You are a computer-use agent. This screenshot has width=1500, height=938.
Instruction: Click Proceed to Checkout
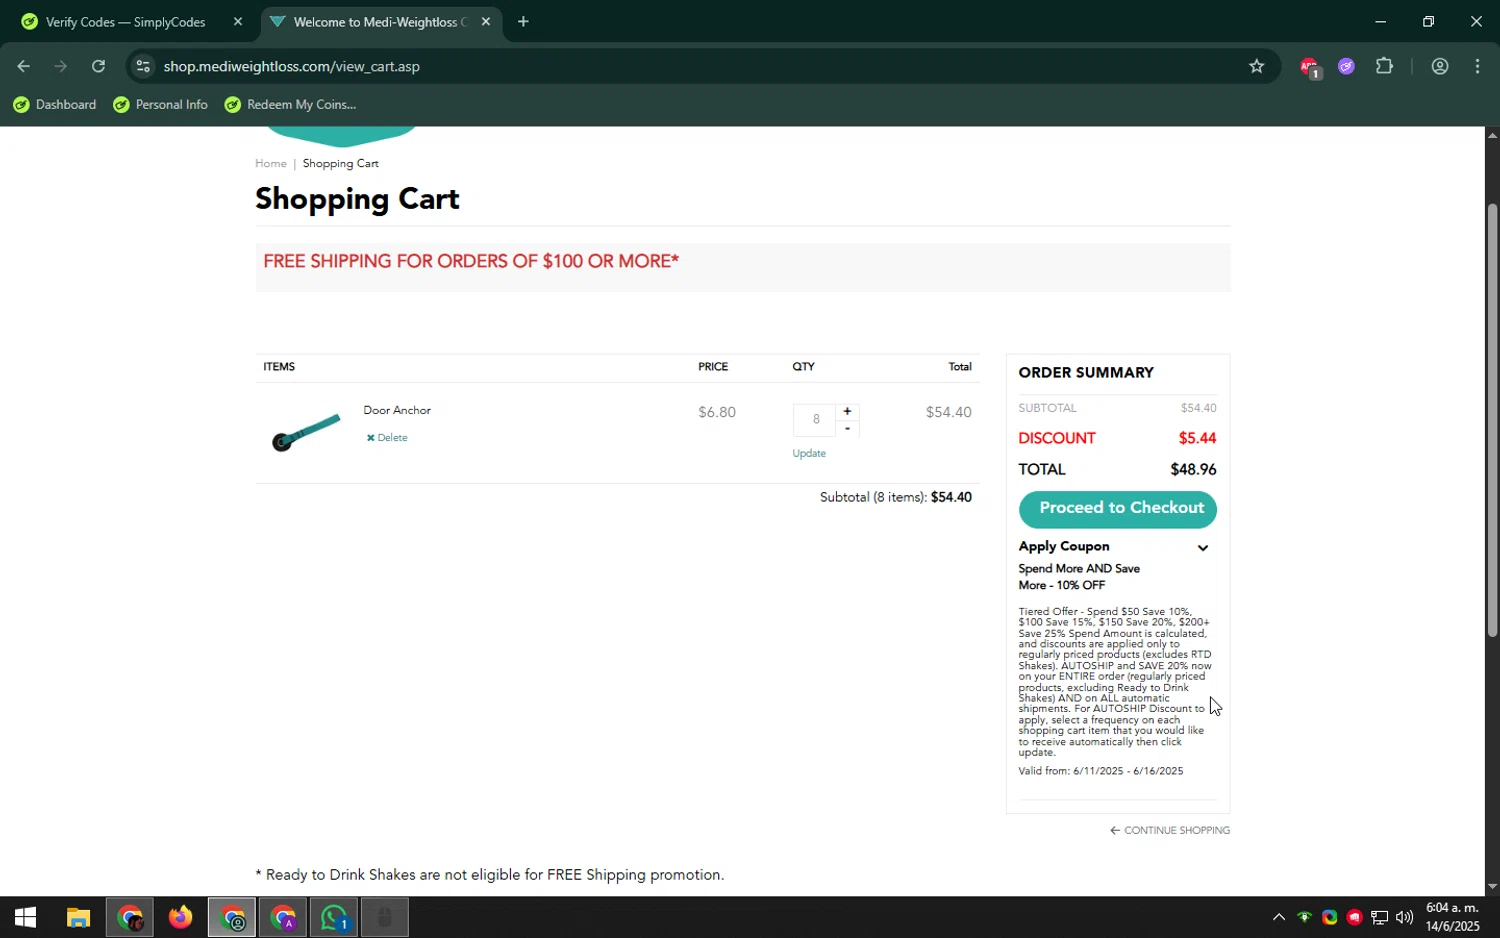1118,509
